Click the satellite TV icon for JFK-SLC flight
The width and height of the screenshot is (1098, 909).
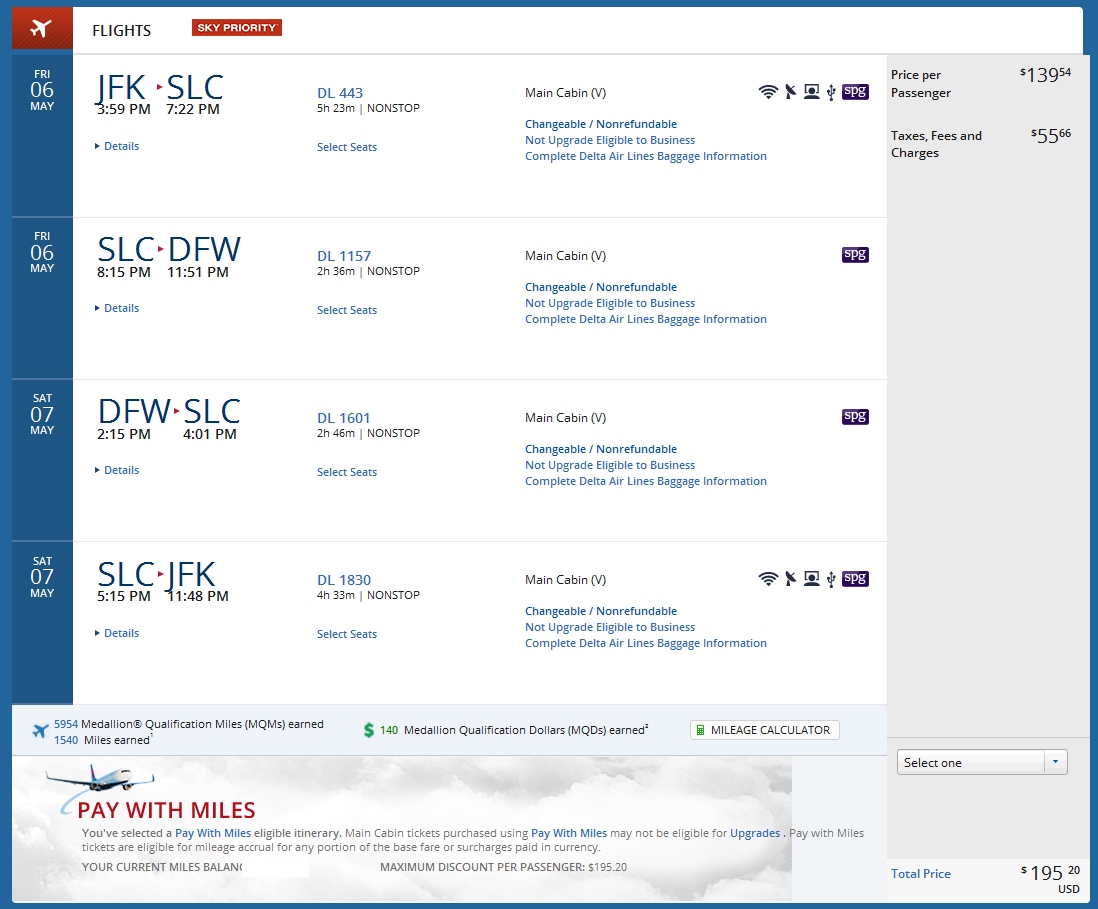tap(790, 92)
